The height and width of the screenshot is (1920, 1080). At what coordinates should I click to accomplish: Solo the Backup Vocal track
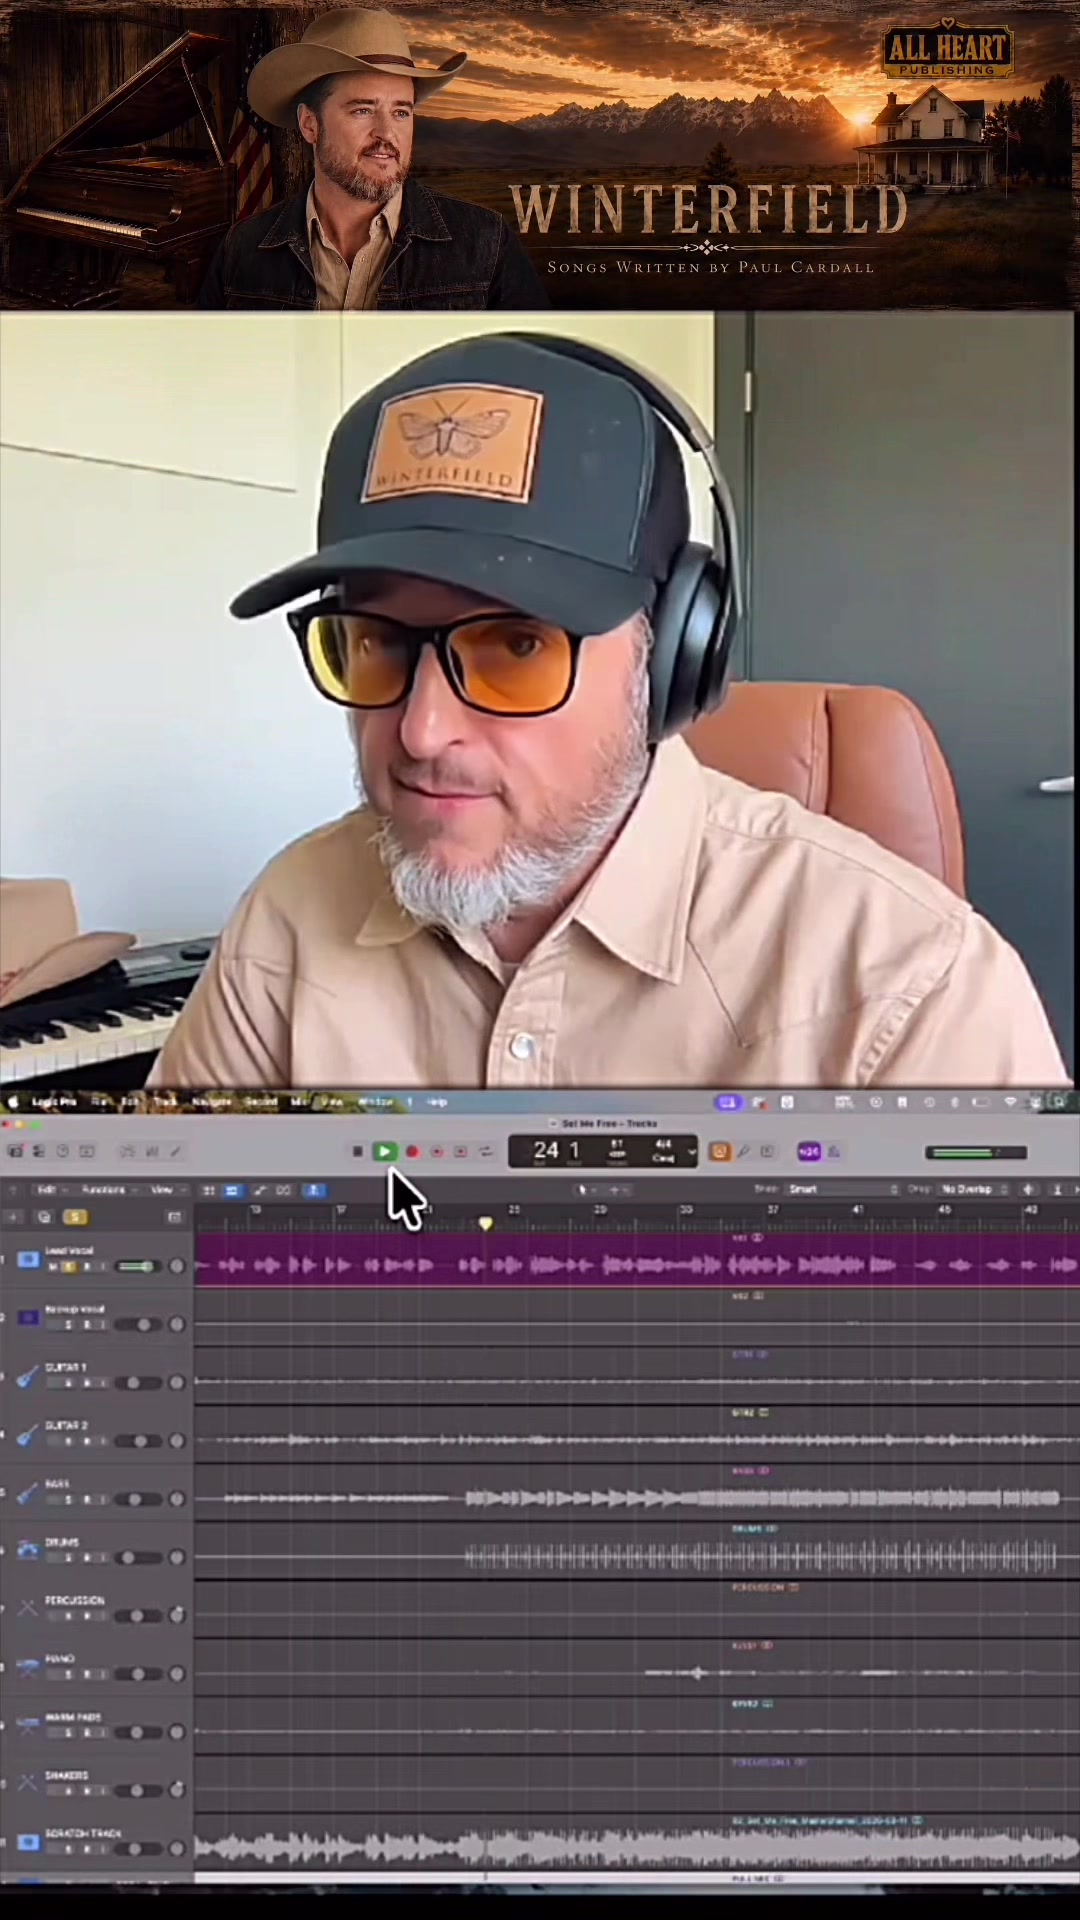click(x=69, y=1325)
